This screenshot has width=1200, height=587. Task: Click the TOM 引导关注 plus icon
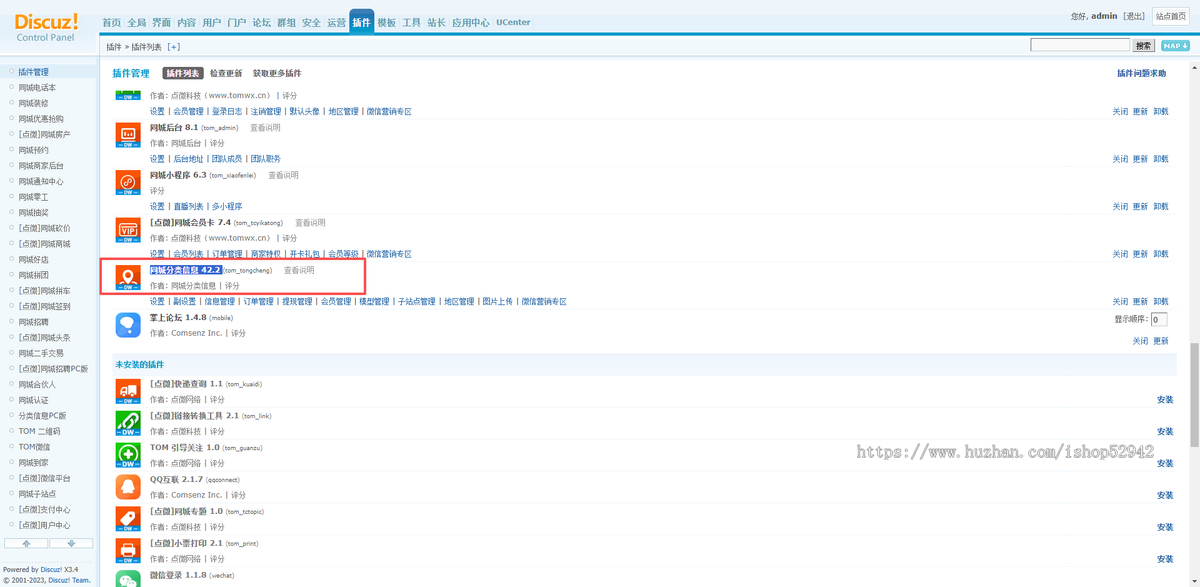pyautogui.click(x=128, y=455)
